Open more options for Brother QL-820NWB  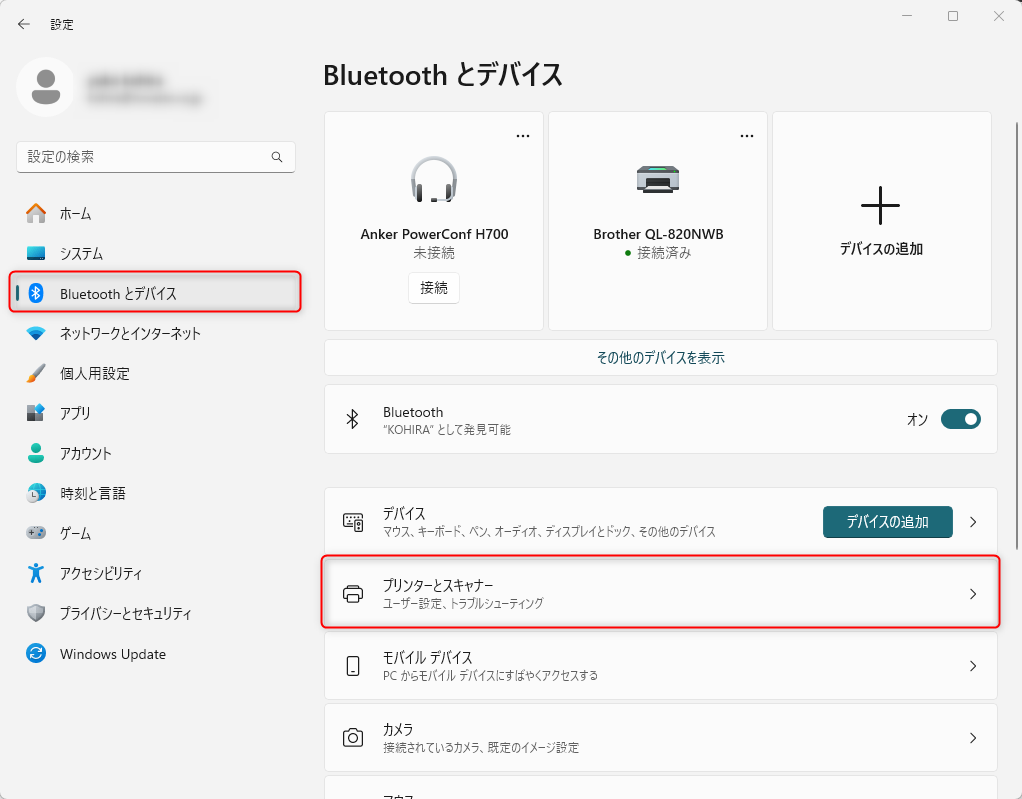pyautogui.click(x=747, y=136)
